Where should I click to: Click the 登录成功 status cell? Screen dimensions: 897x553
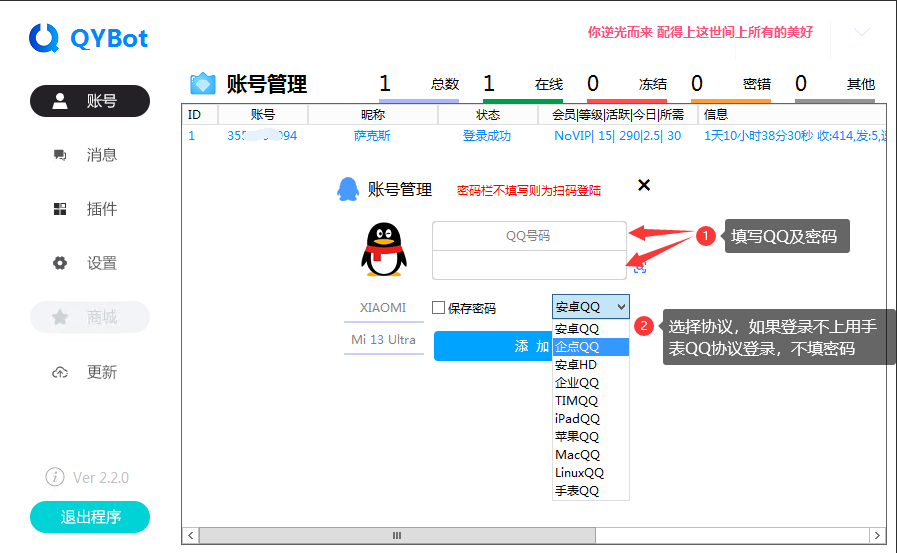coord(487,136)
